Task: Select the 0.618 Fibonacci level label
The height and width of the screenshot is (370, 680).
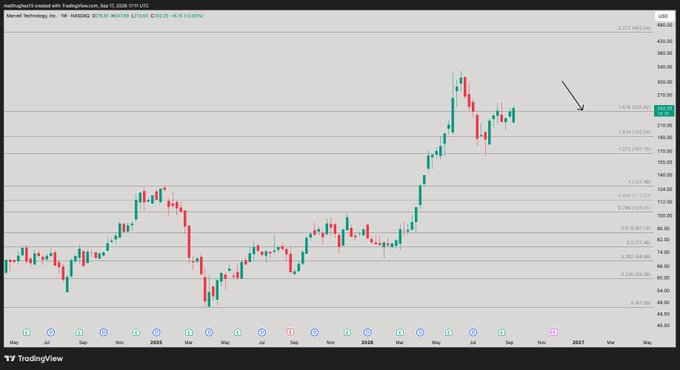Action: point(636,228)
